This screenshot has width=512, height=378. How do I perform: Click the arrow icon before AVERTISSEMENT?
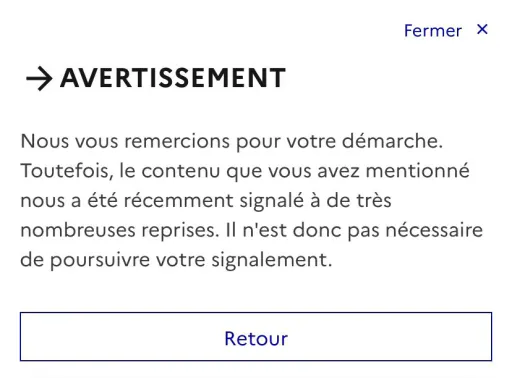[x=39, y=78]
